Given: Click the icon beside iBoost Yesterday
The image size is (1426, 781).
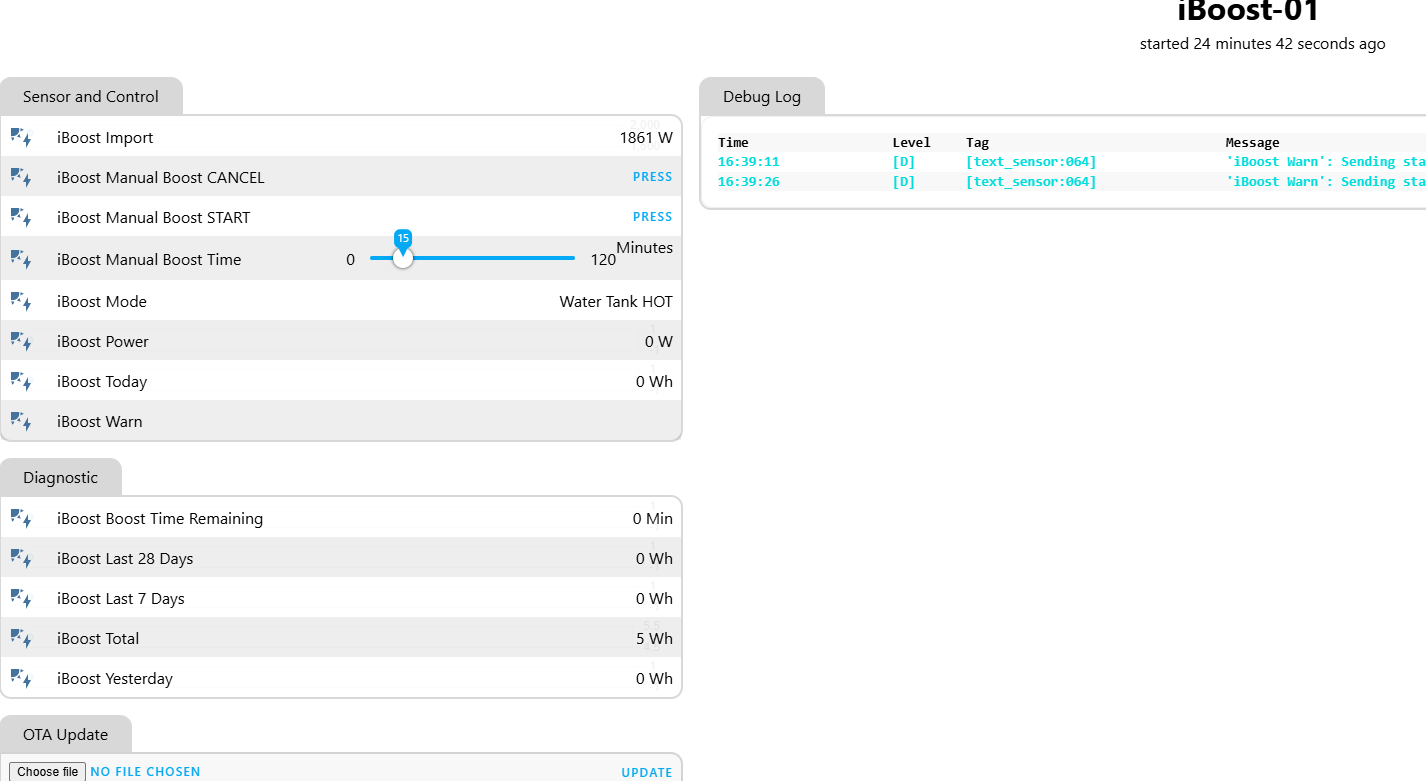Looking at the screenshot, I should pos(21,678).
